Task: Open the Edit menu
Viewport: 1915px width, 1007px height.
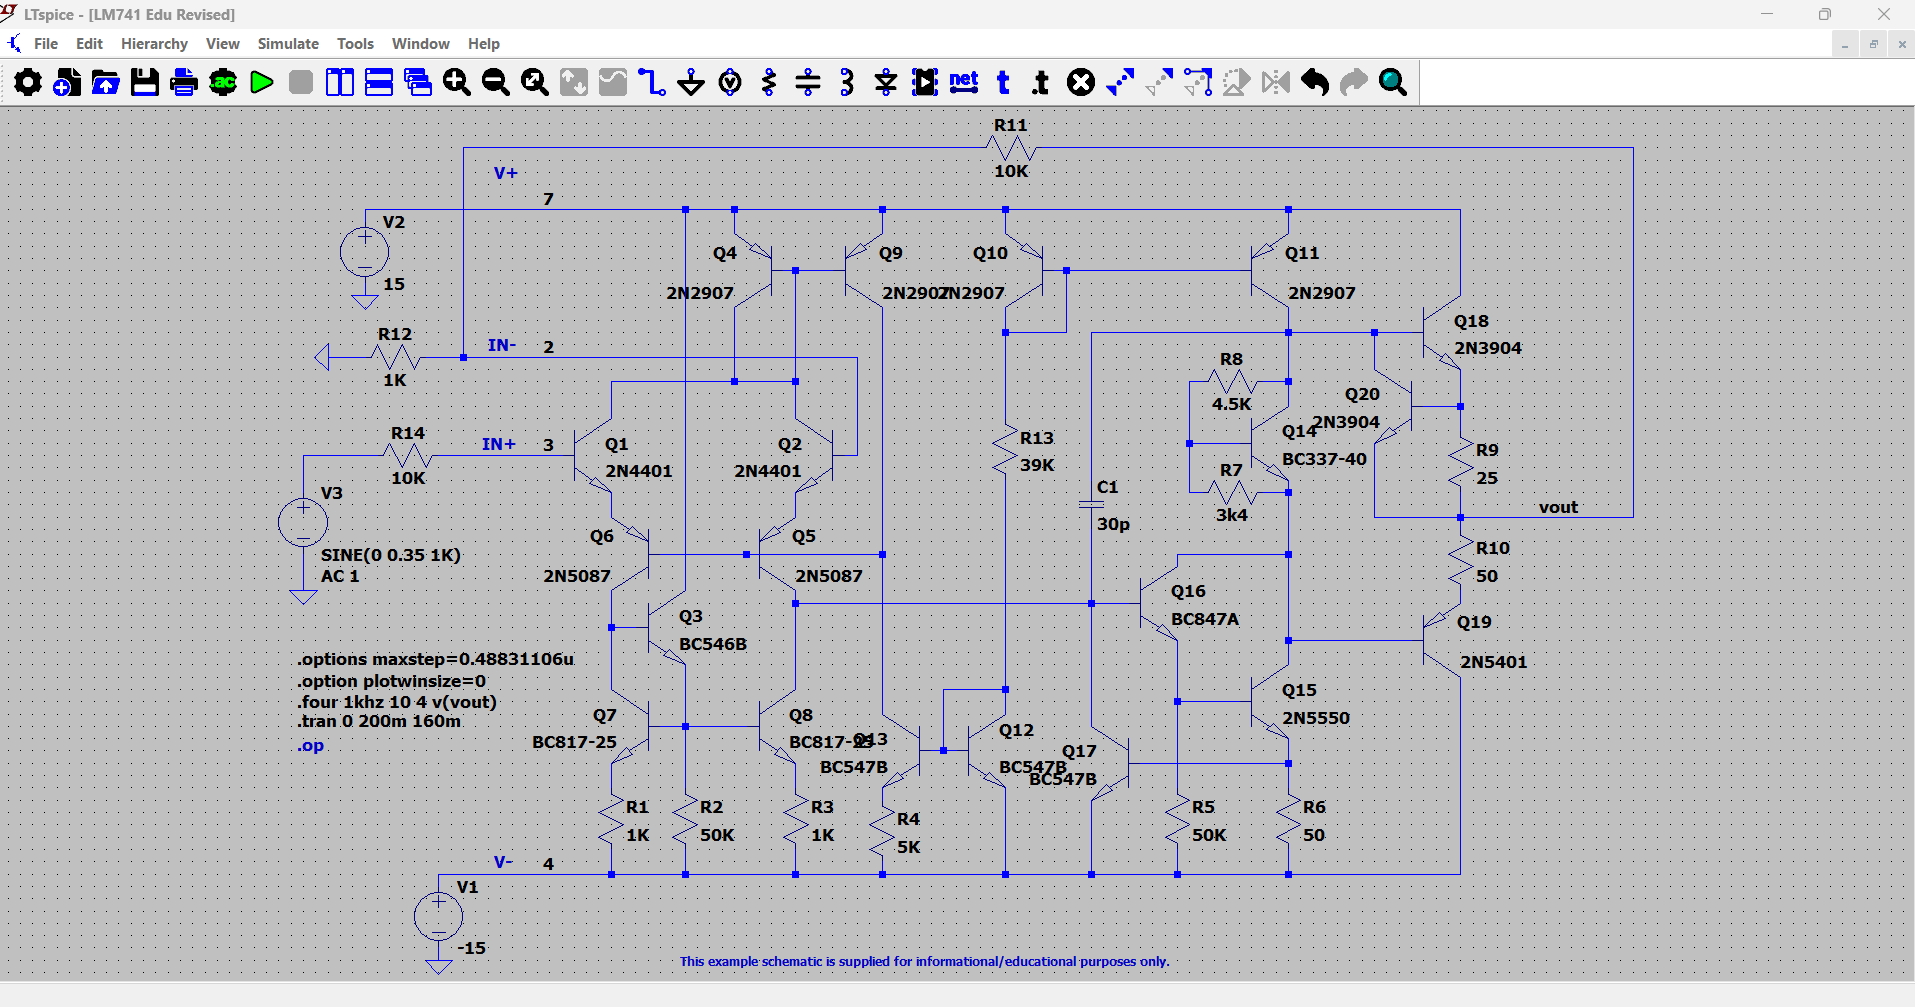Action: click(89, 44)
